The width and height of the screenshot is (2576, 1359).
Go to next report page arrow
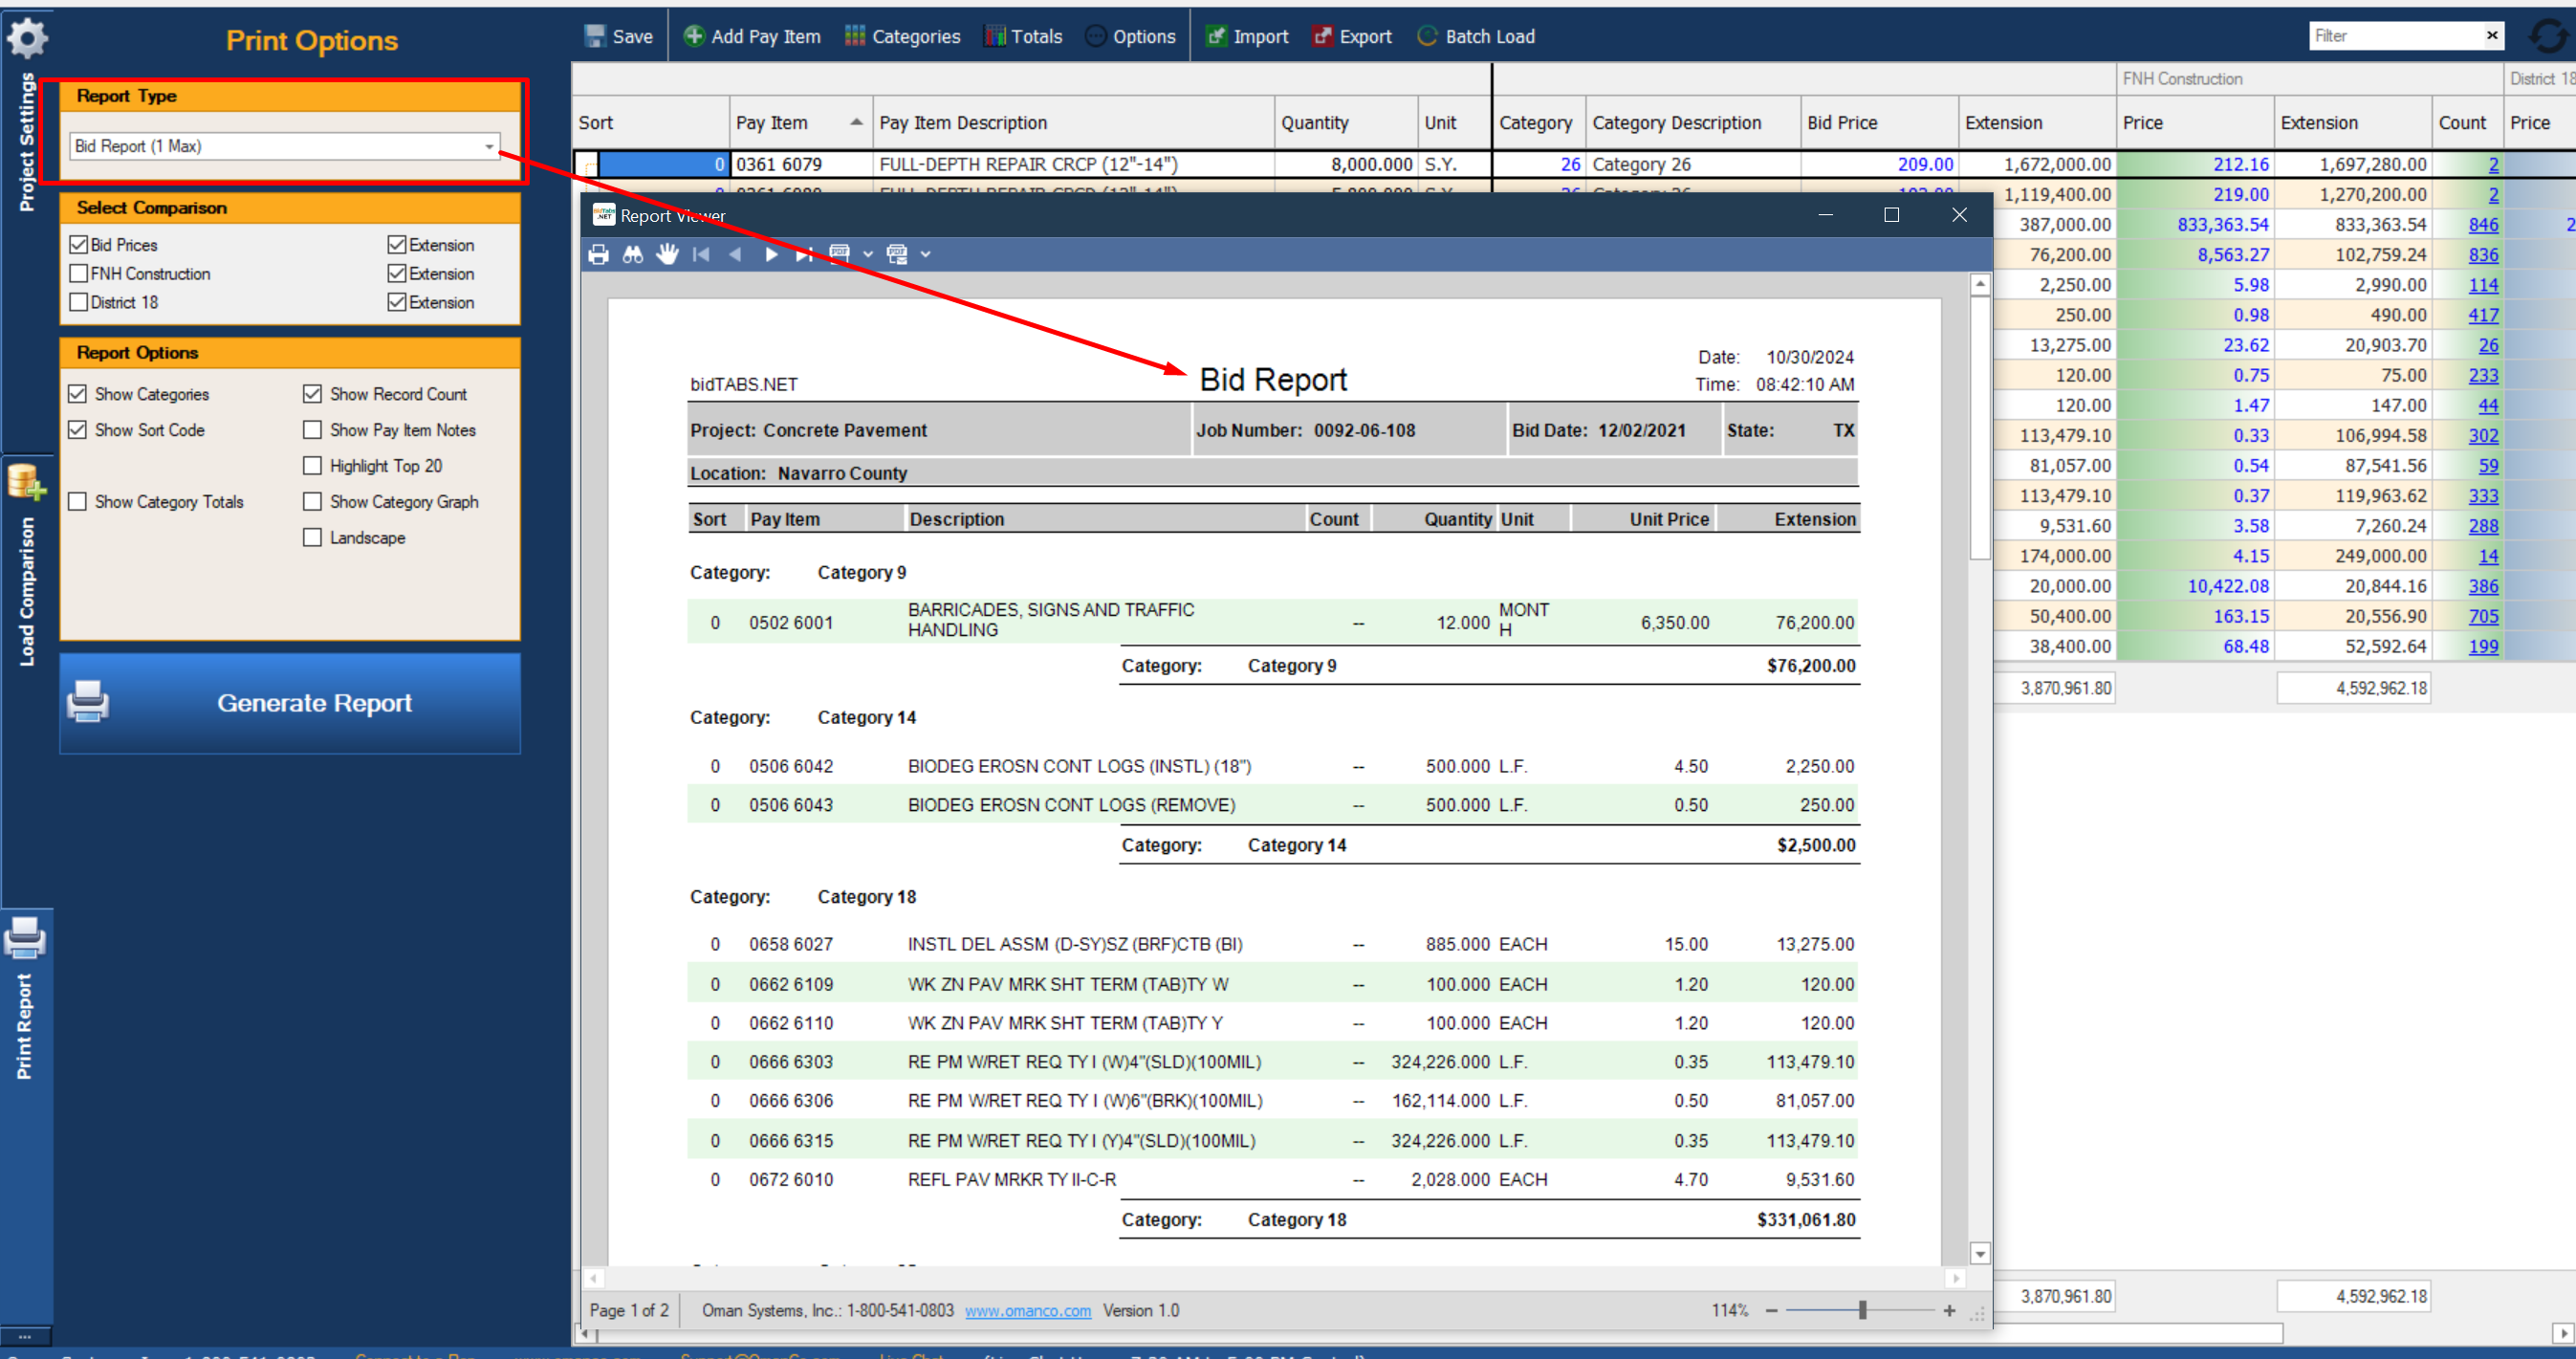point(770,254)
